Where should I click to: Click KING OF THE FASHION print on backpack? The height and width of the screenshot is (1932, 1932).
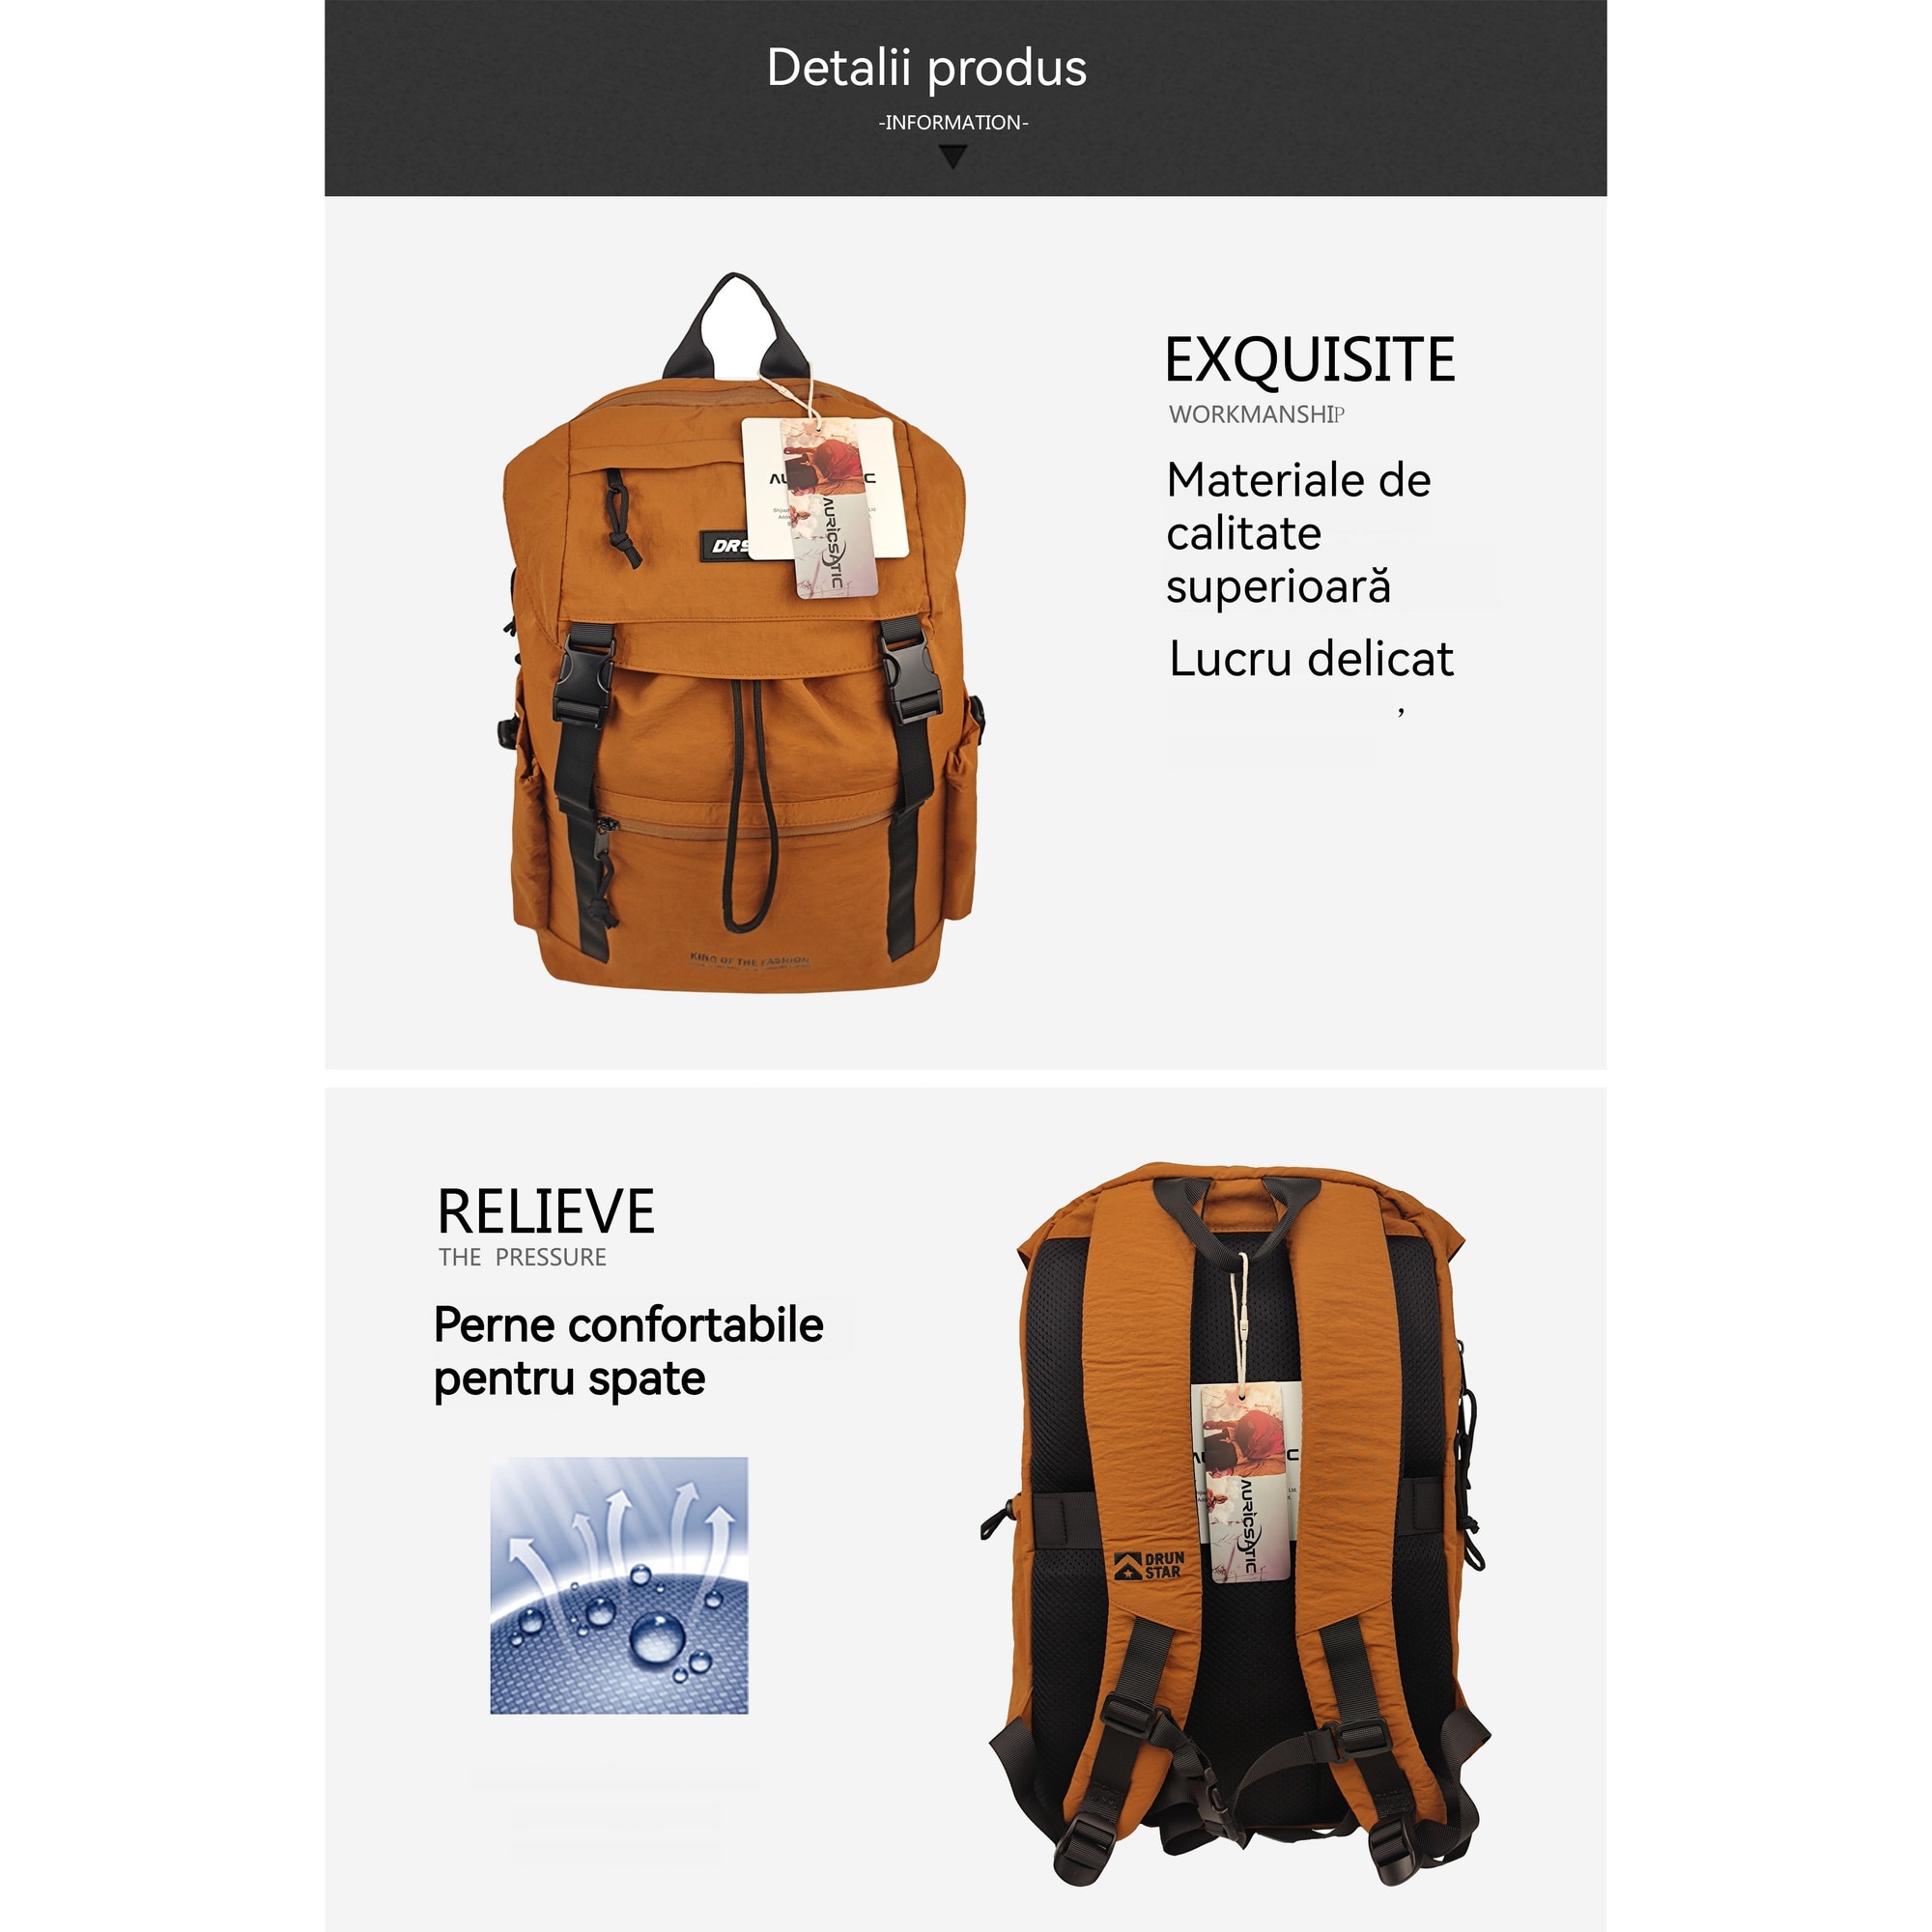pos(749,960)
